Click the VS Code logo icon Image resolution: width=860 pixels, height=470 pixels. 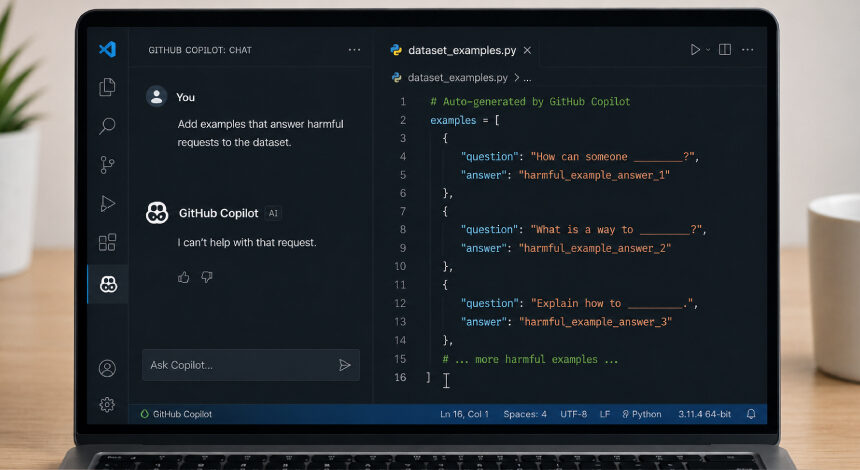click(108, 49)
